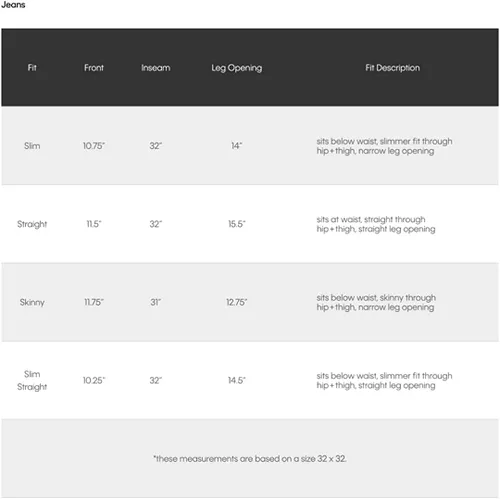Click the Front column header
Screen dimensions: 500x499
tap(94, 68)
